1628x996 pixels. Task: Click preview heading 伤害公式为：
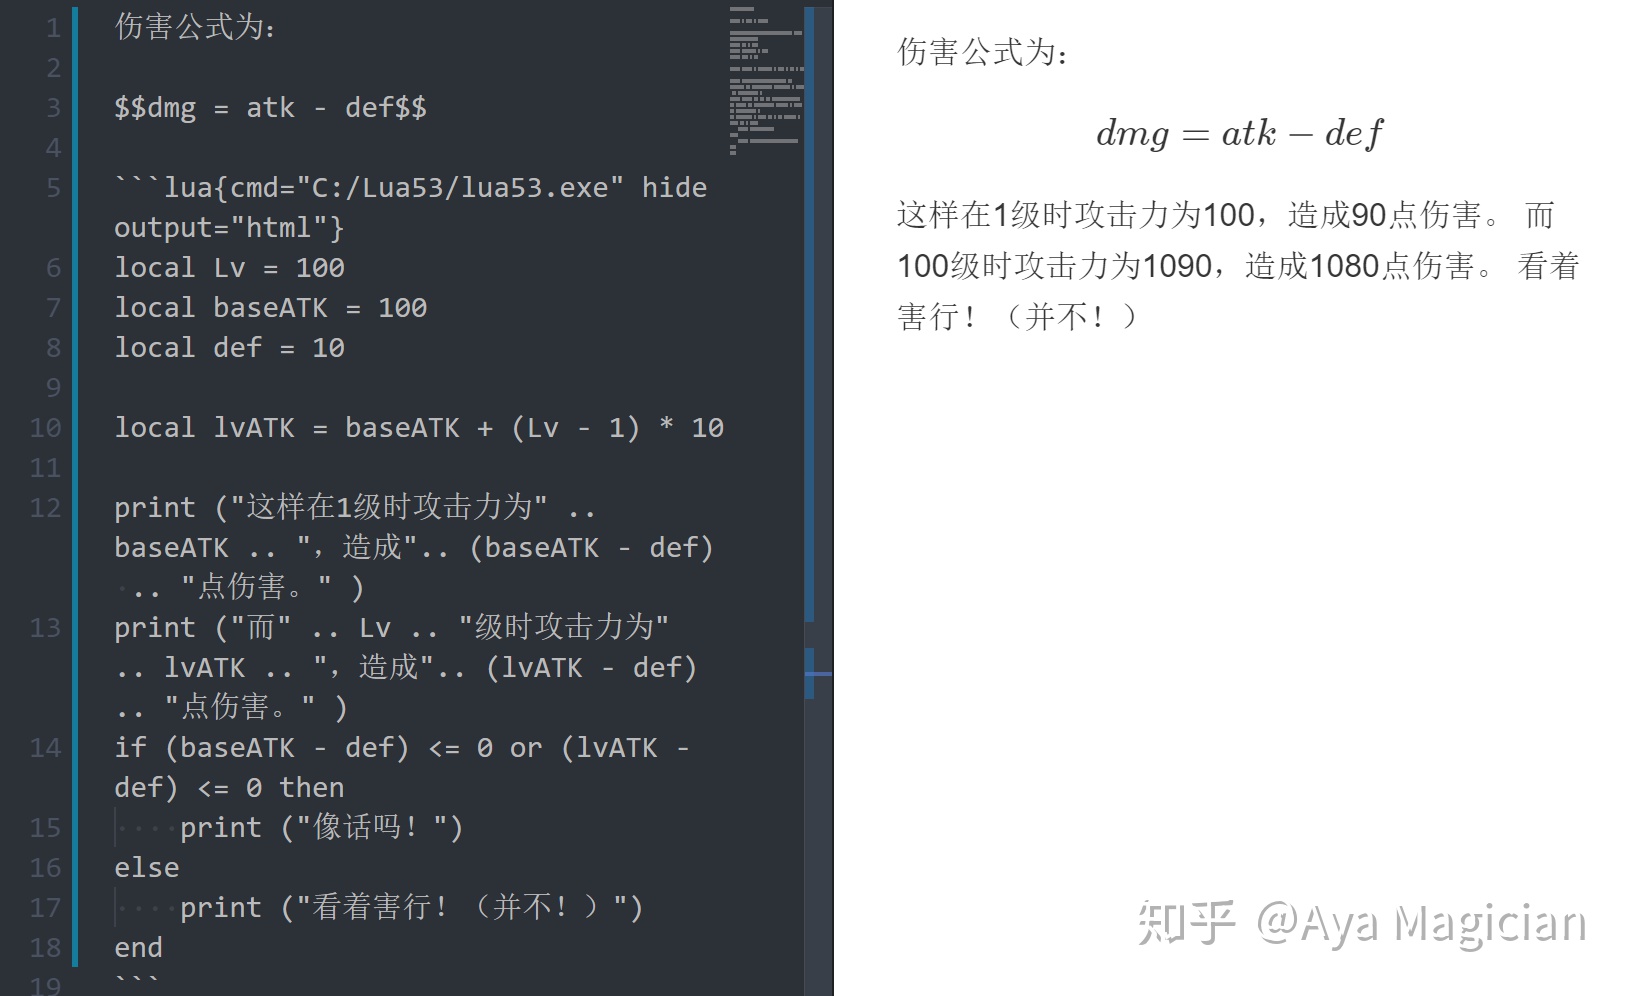[x=983, y=52]
